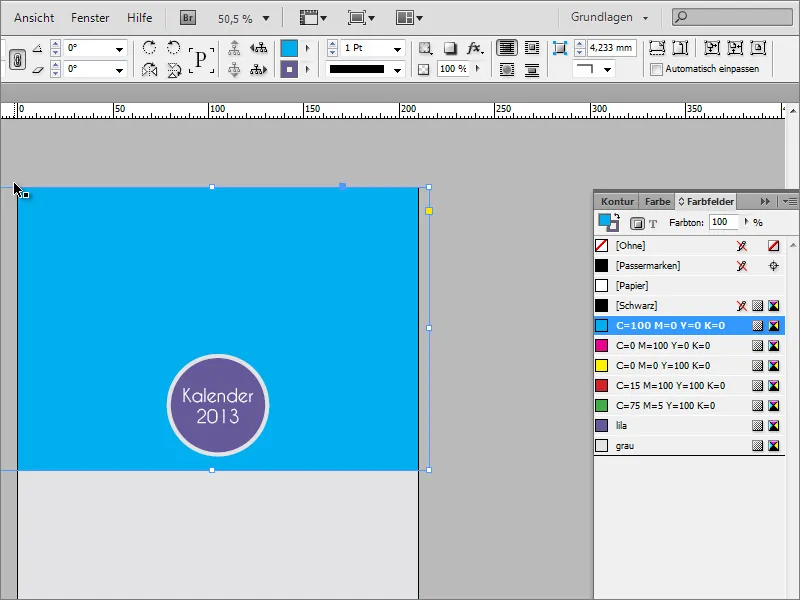Open the opacity slider arrow next to 100 %

478,68
